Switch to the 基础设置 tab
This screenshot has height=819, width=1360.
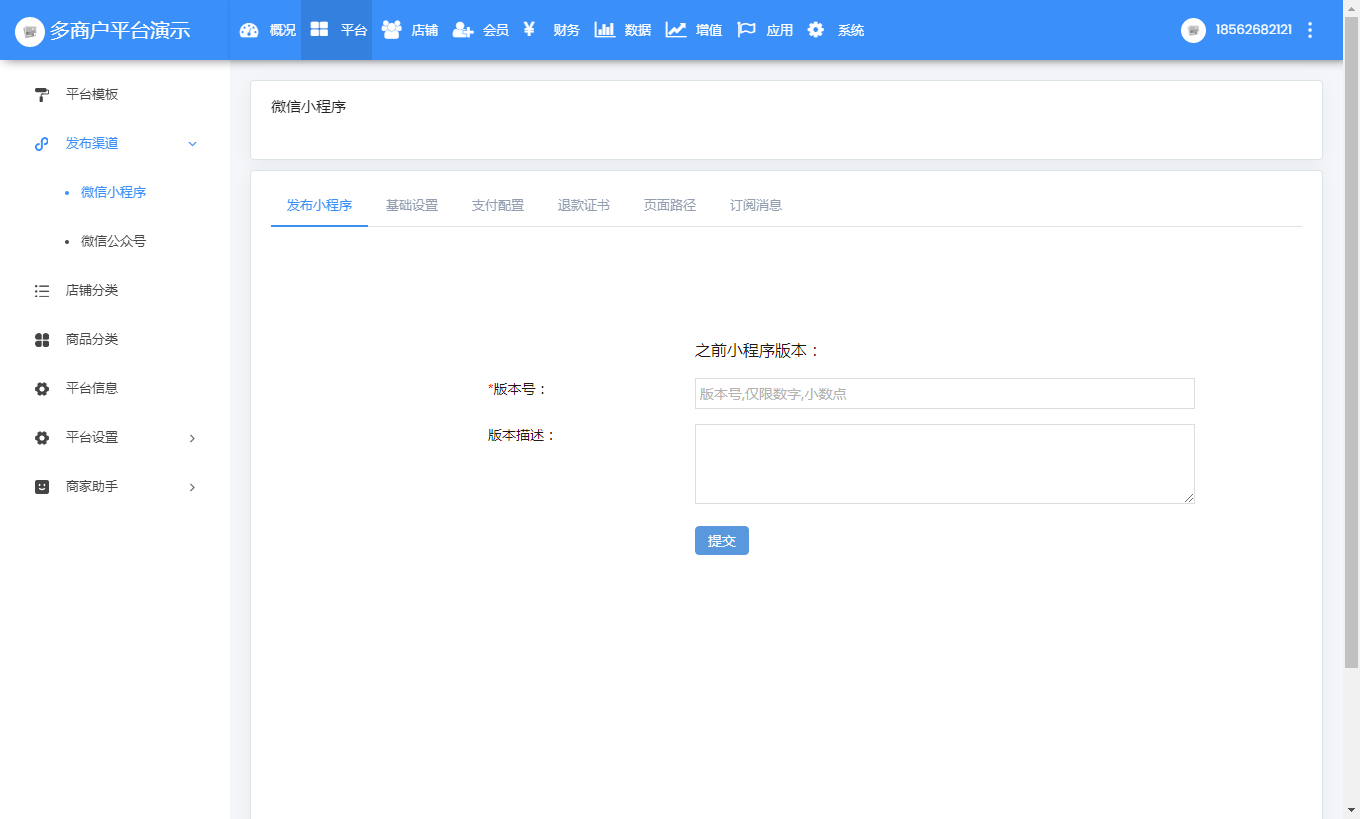tap(412, 205)
